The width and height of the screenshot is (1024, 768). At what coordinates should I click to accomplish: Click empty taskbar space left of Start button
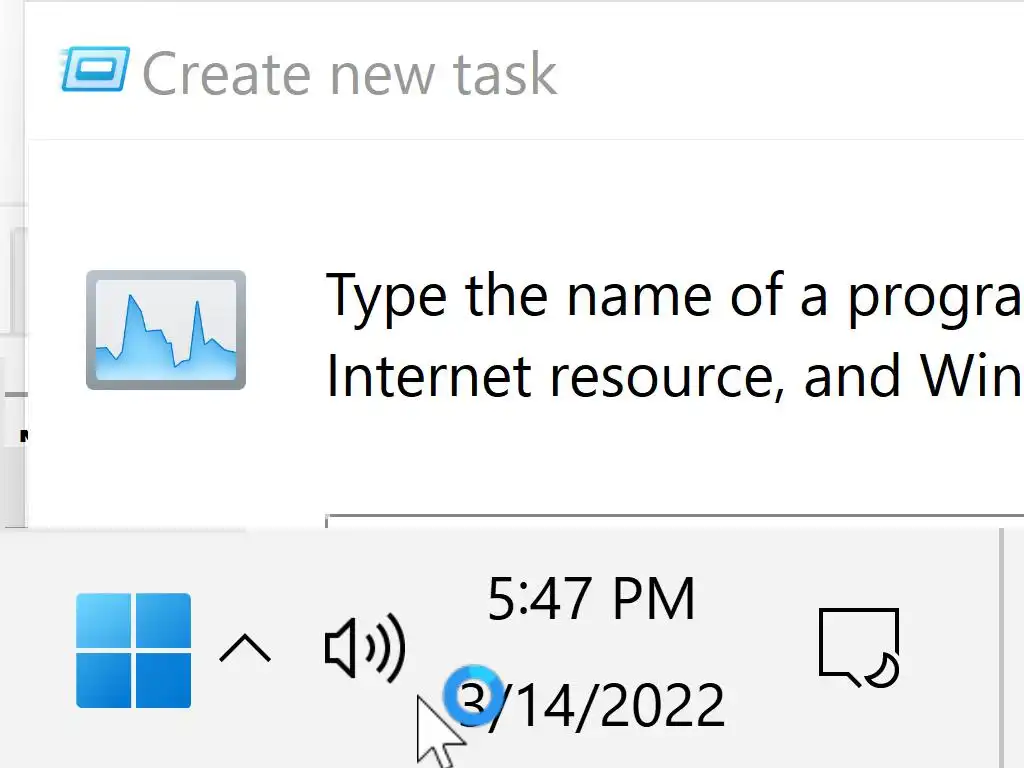tap(35, 650)
